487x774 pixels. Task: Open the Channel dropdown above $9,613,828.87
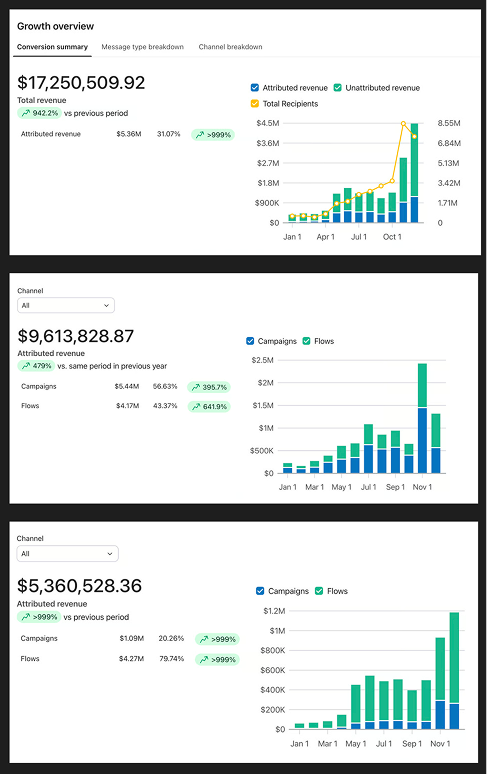pyautogui.click(x=66, y=305)
